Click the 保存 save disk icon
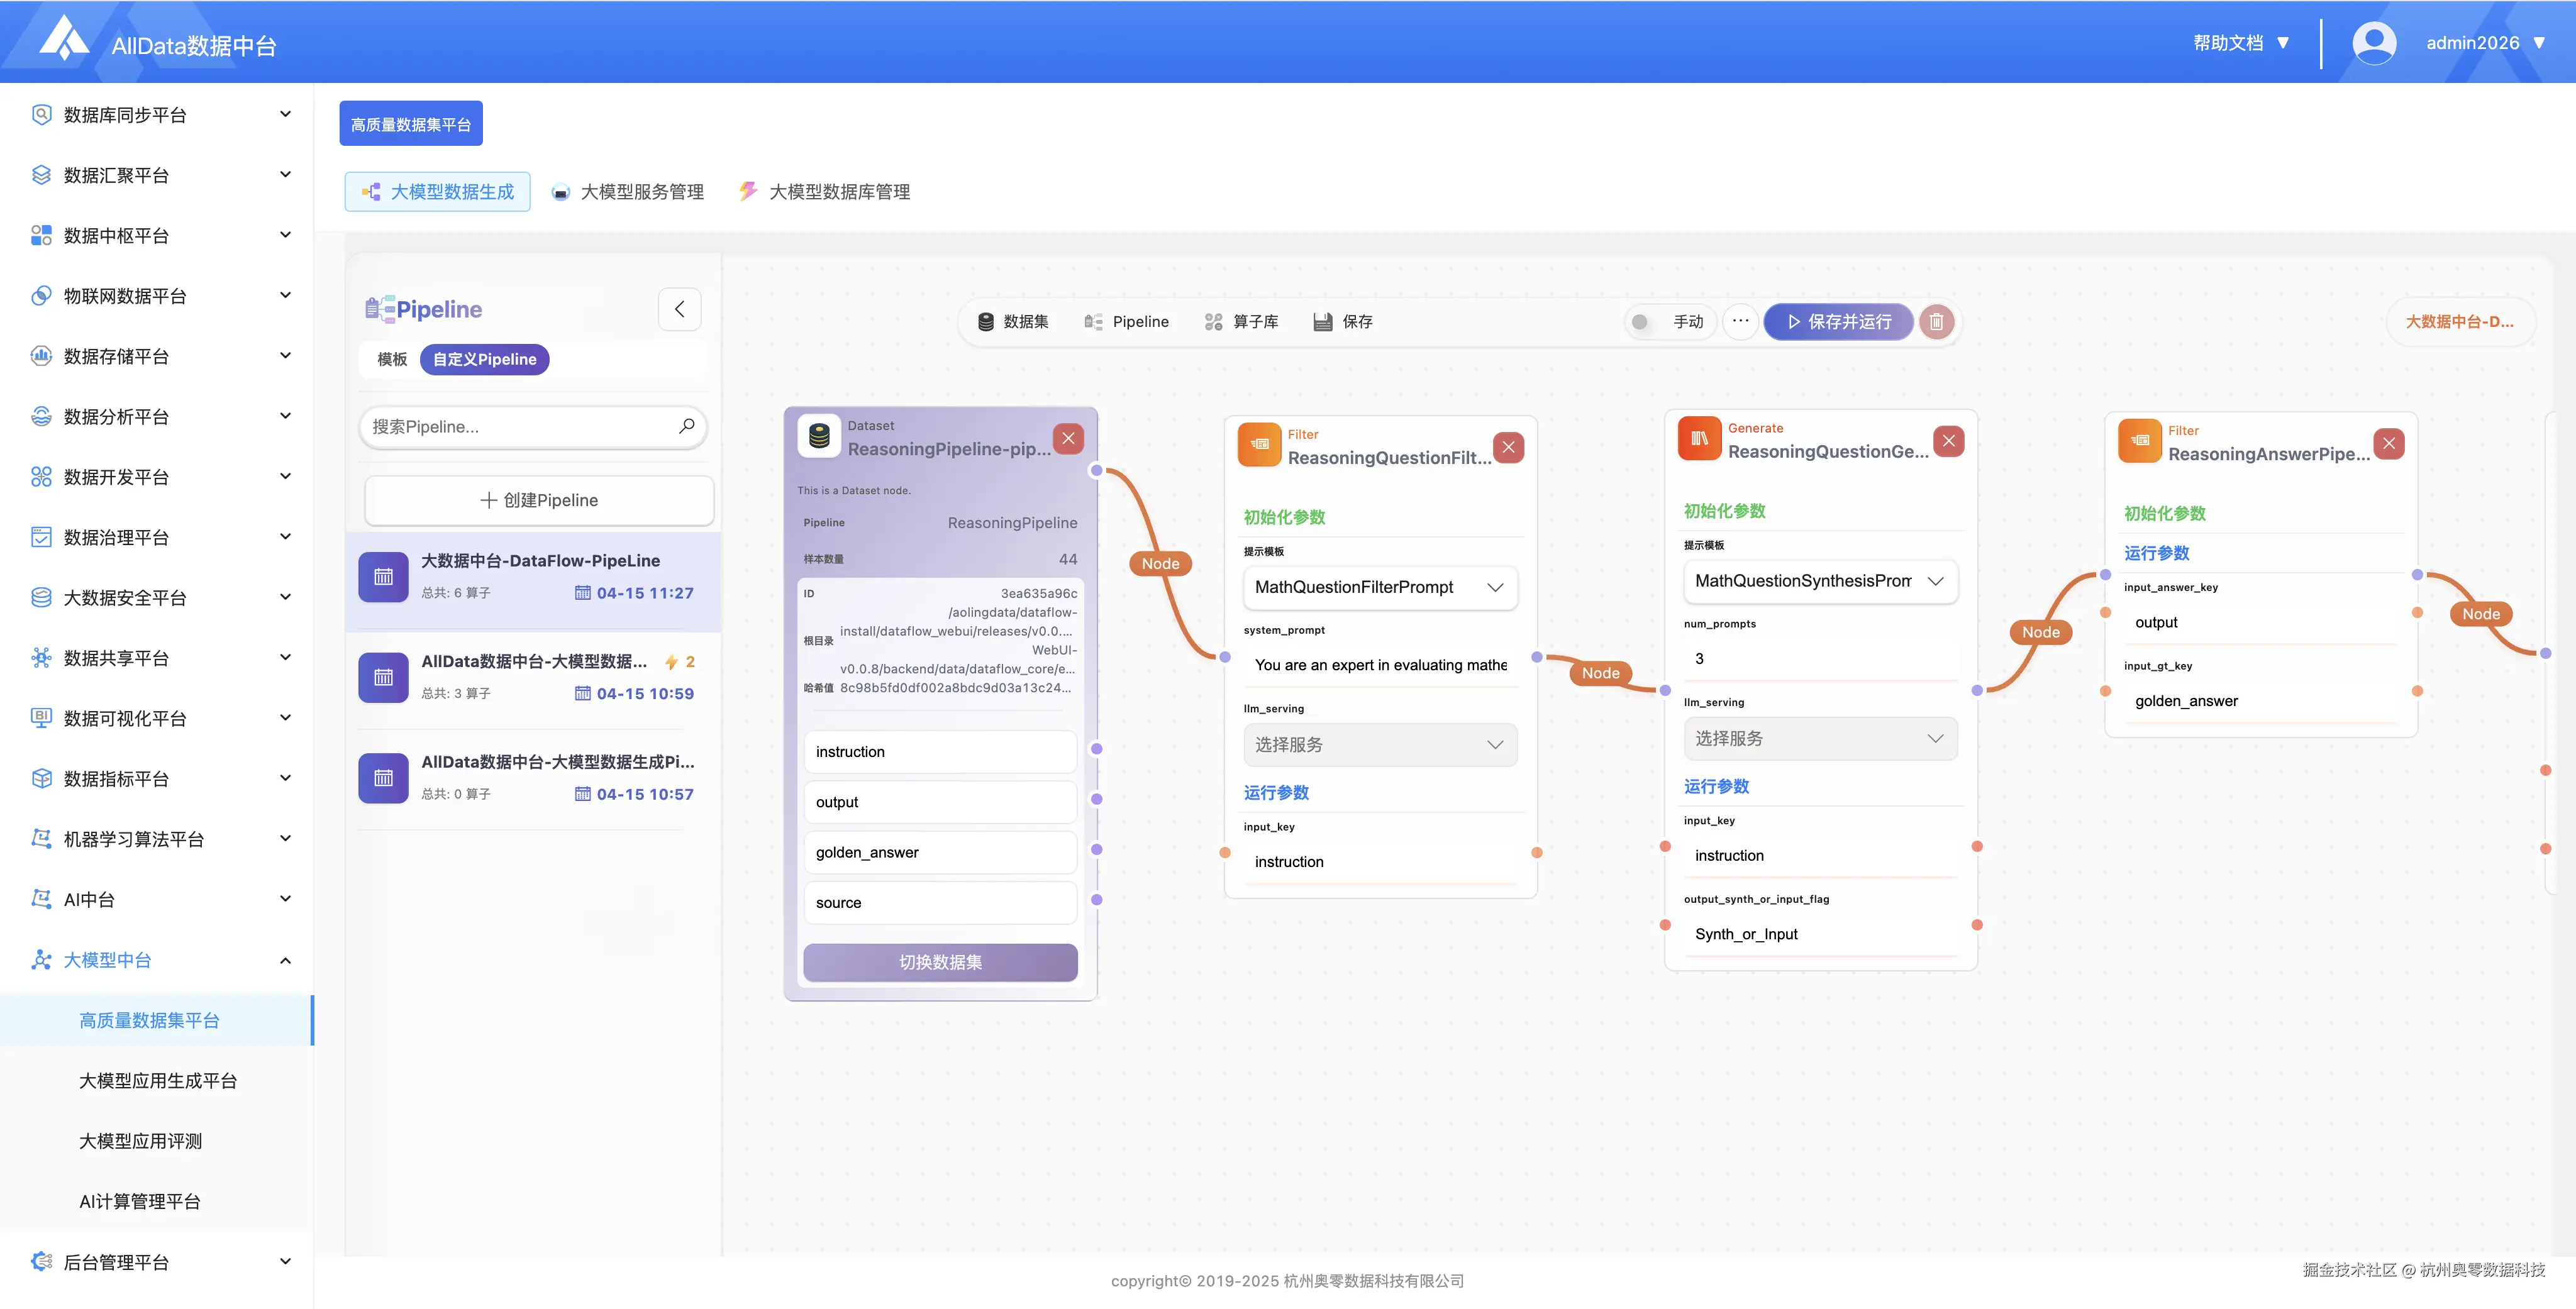Viewport: 2576px width, 1309px height. coord(1322,322)
